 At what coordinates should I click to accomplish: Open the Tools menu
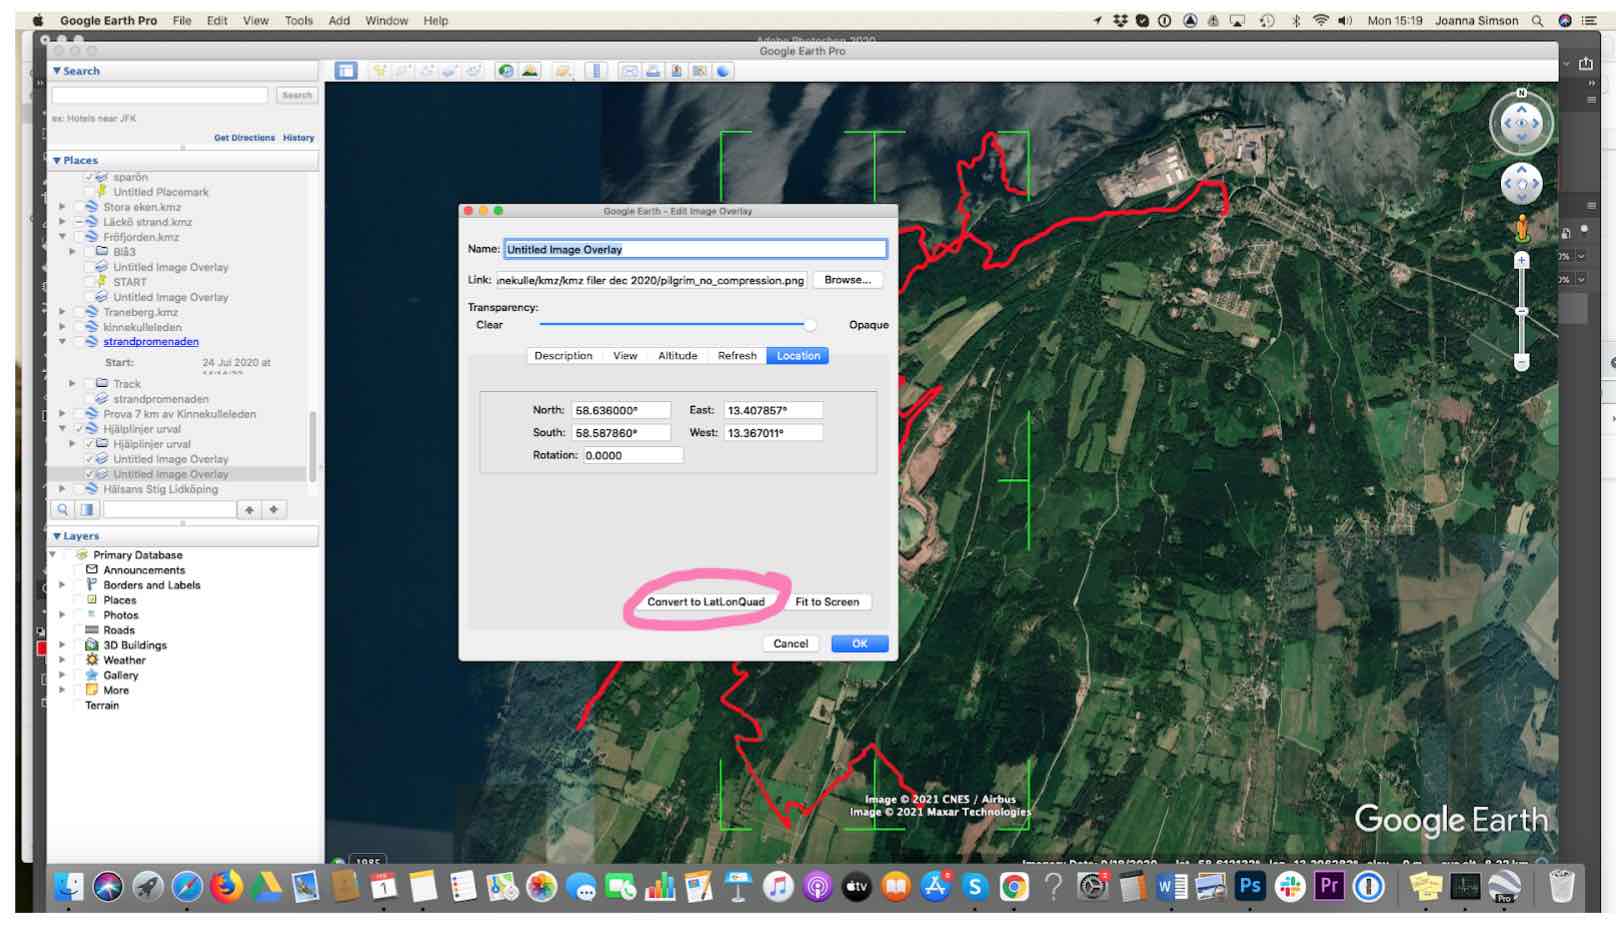[298, 20]
